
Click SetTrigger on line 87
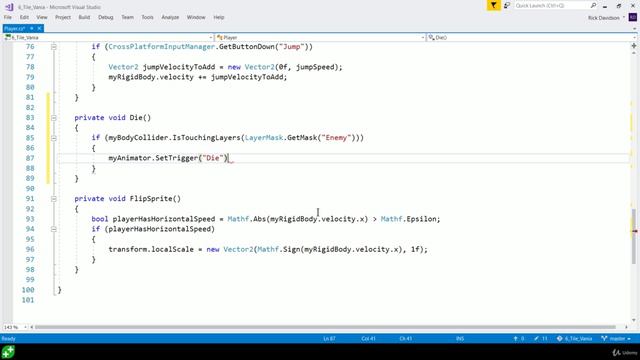tap(176, 158)
